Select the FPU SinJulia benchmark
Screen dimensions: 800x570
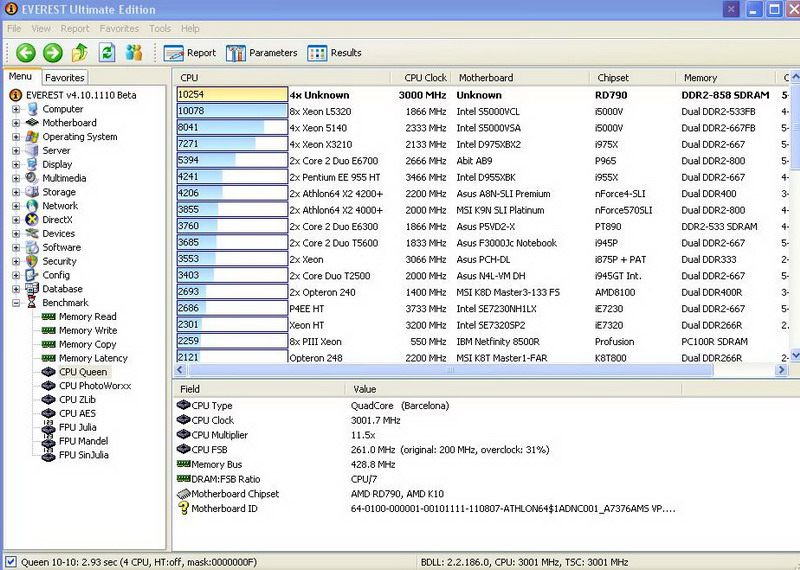coord(83,454)
